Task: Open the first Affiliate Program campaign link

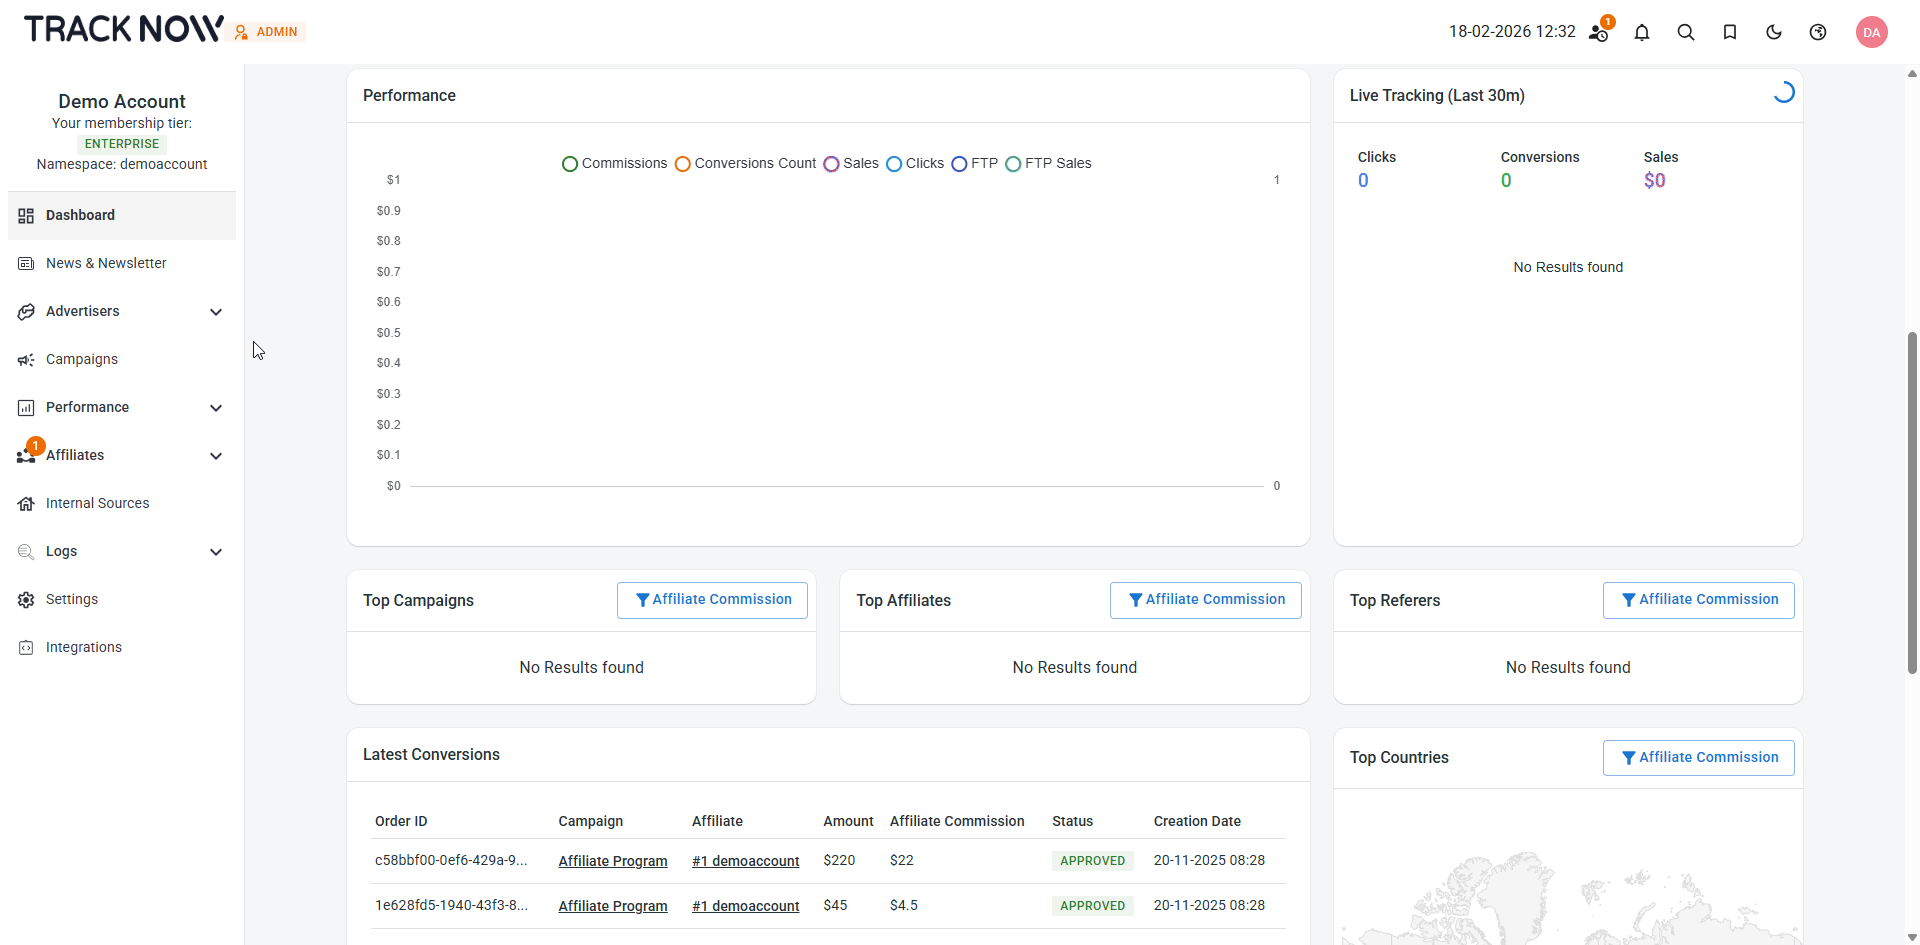Action: click(x=612, y=861)
